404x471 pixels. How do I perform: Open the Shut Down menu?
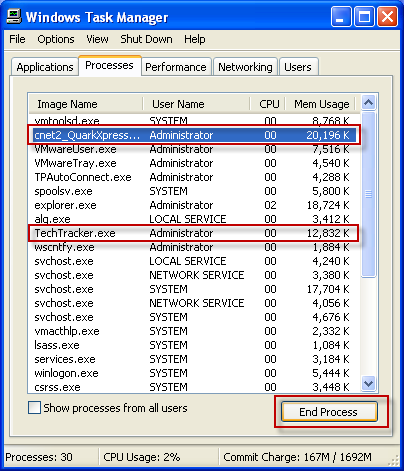coord(146,39)
